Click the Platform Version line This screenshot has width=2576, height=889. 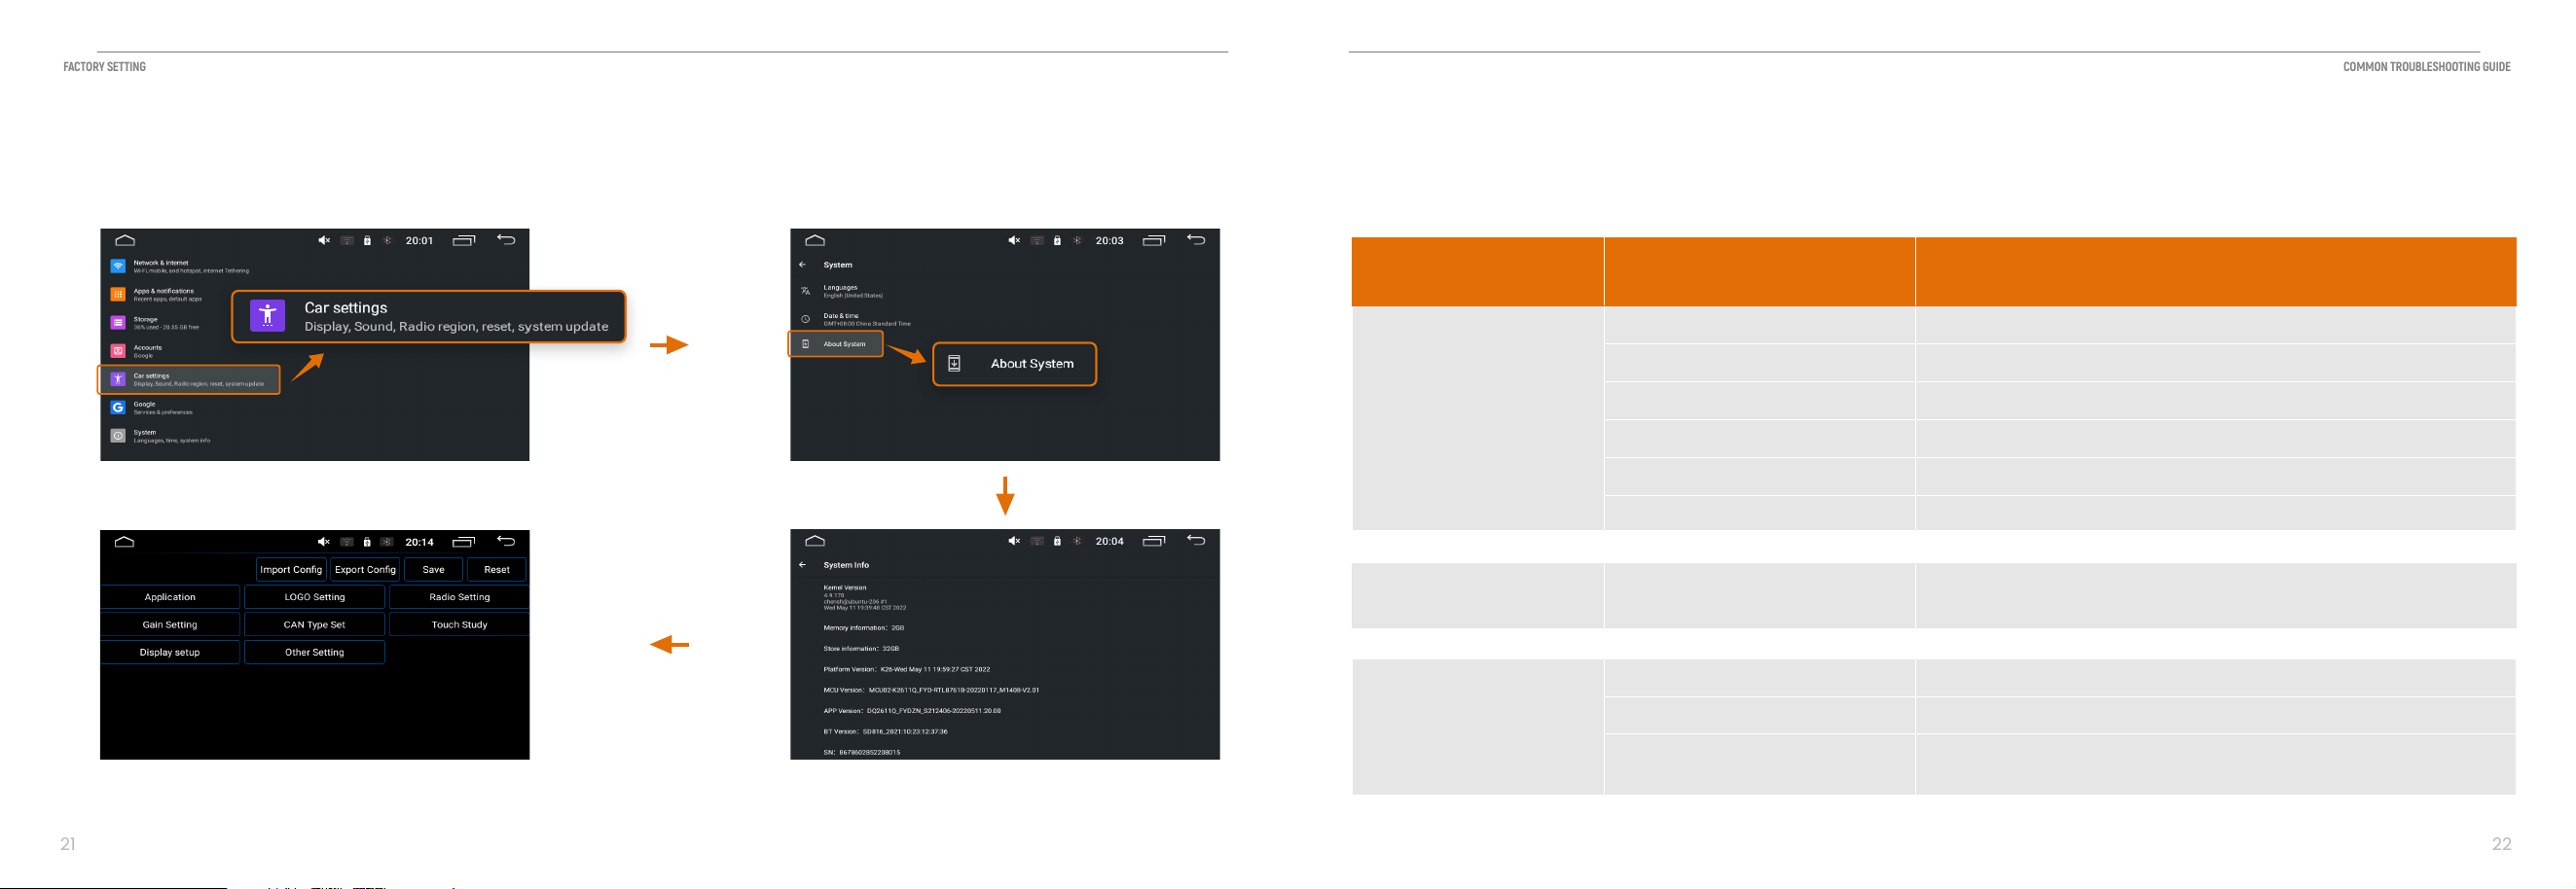tap(906, 670)
